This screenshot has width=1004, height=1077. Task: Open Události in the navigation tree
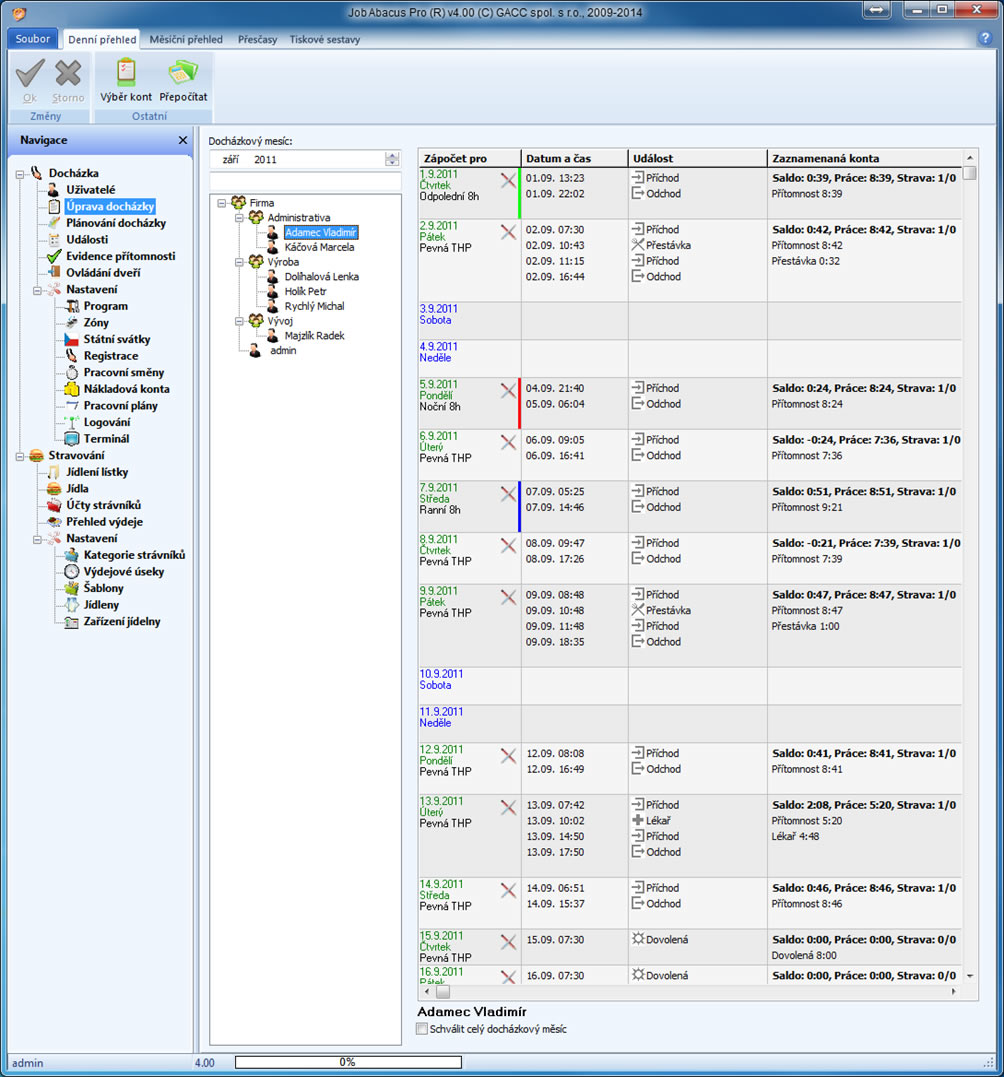point(87,239)
